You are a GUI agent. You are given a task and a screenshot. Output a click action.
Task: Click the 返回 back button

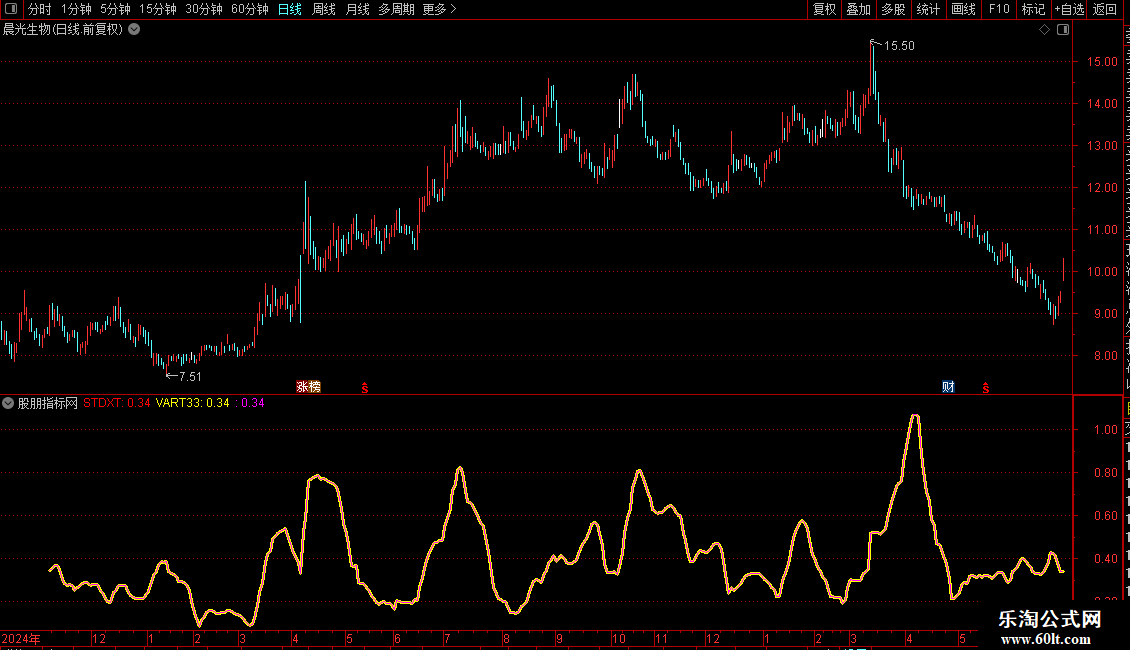click(x=1104, y=9)
